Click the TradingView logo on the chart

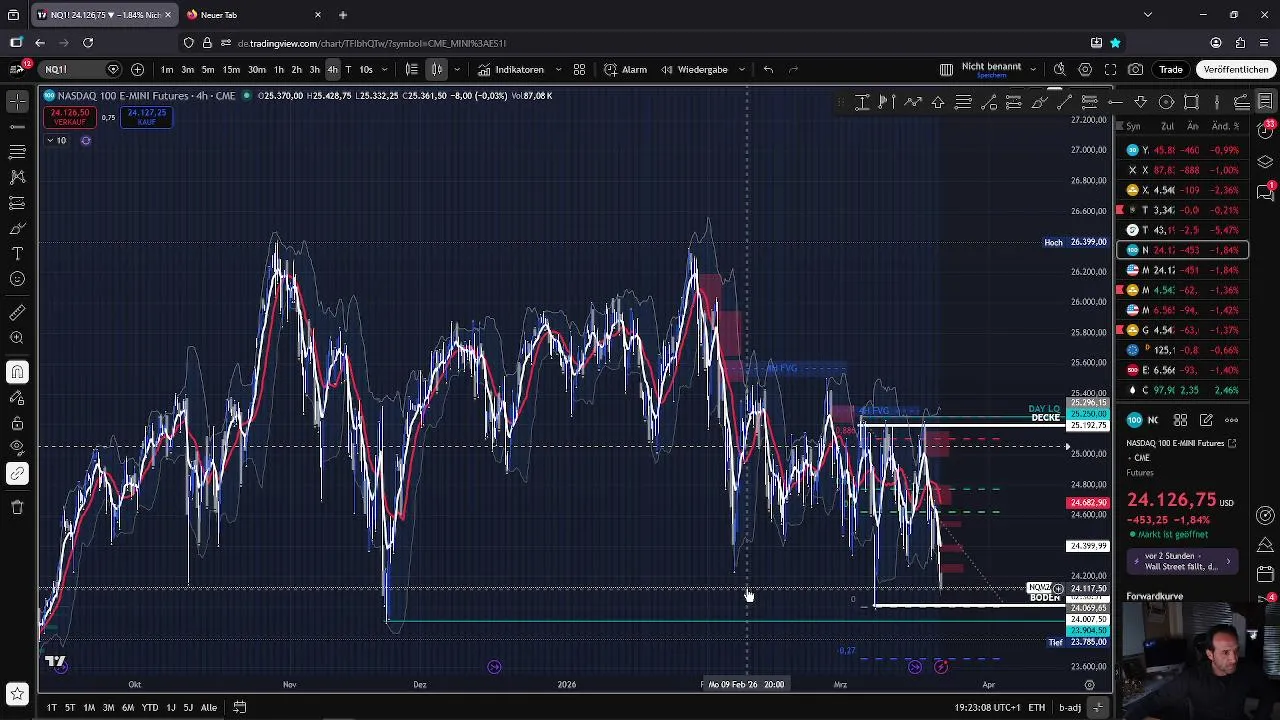[55, 661]
